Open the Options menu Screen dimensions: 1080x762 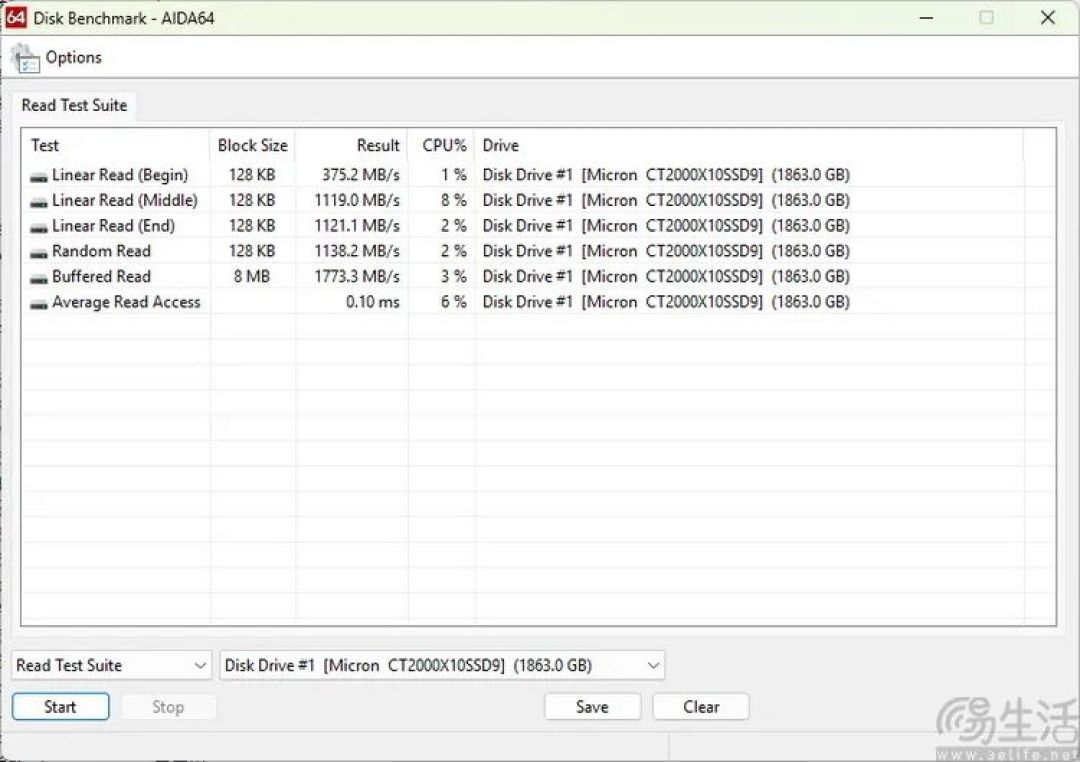click(73, 58)
